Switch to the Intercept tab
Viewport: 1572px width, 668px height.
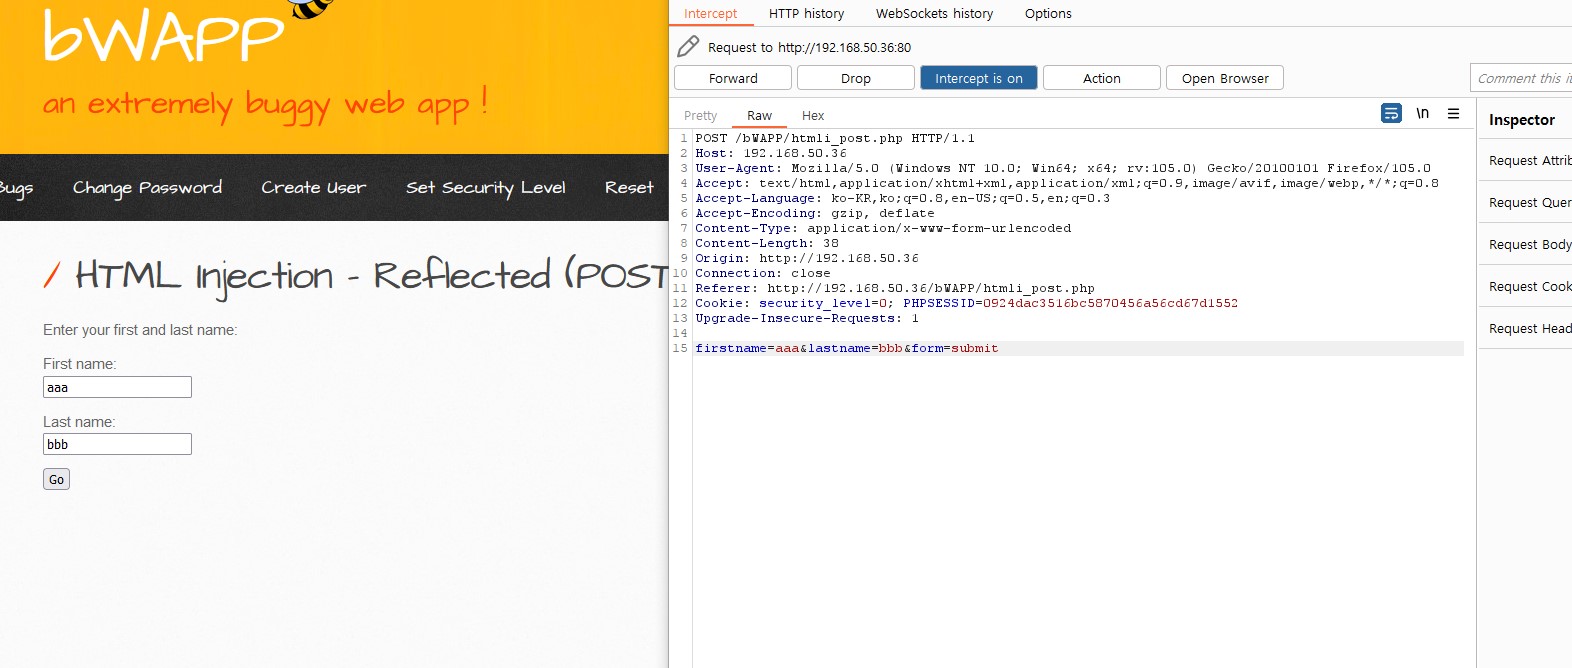[x=710, y=13]
